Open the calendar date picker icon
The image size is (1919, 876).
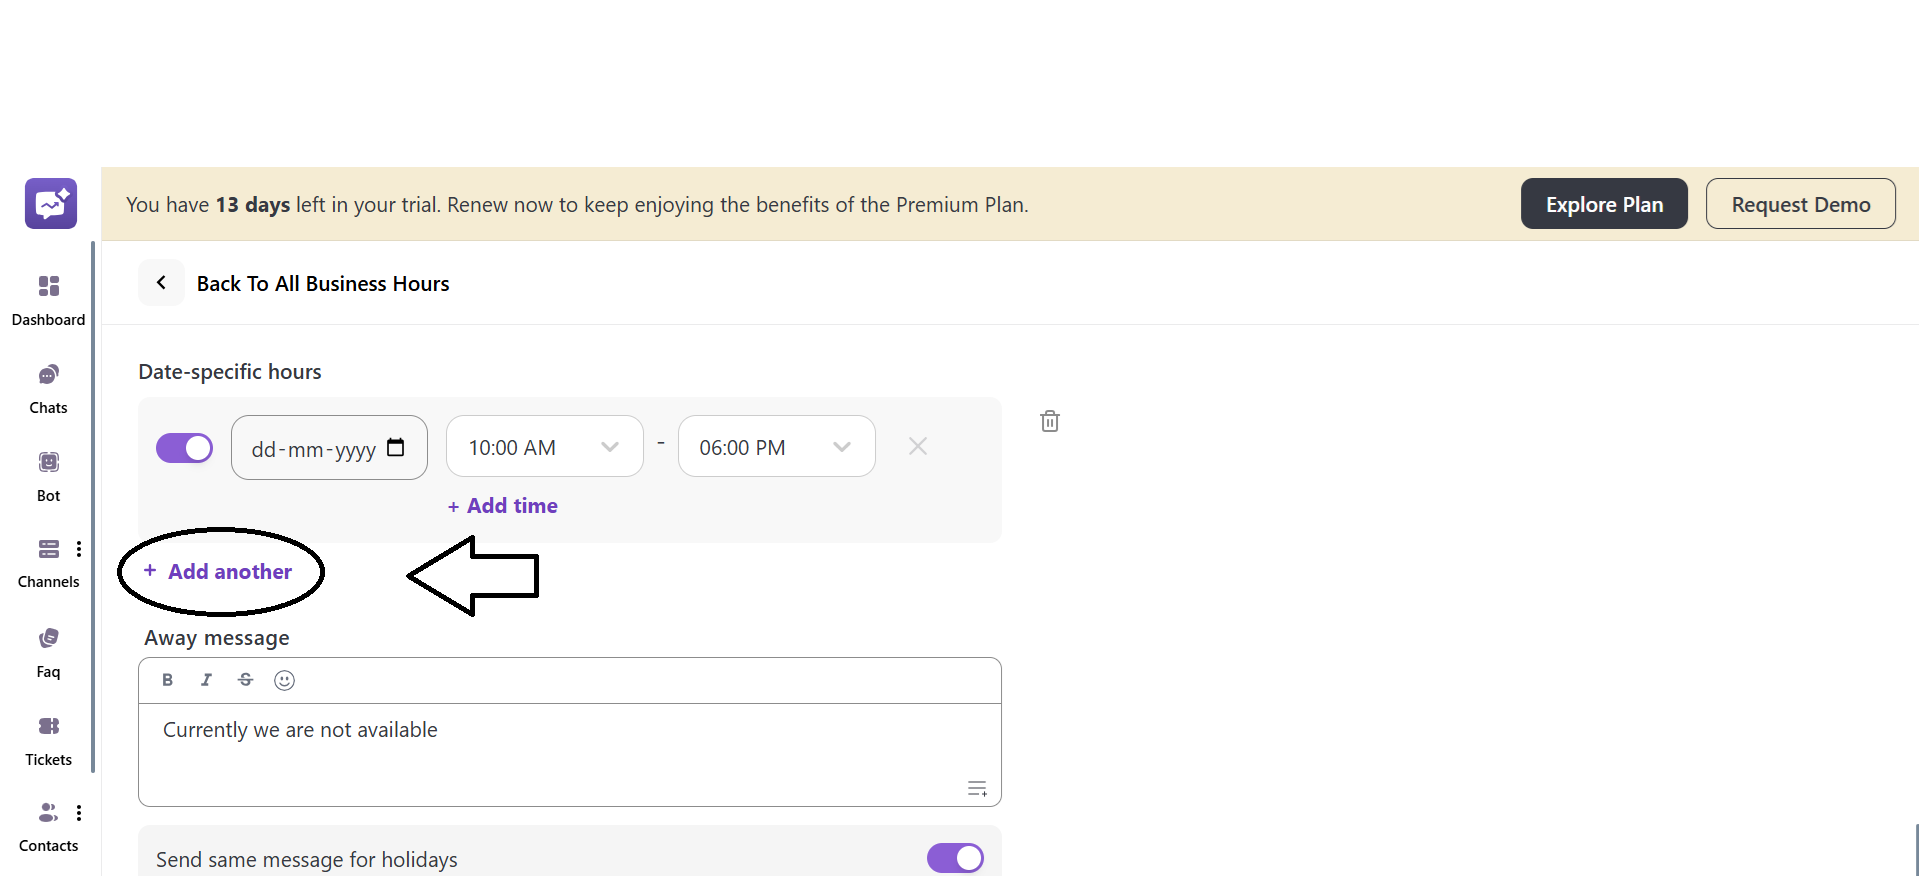(396, 447)
